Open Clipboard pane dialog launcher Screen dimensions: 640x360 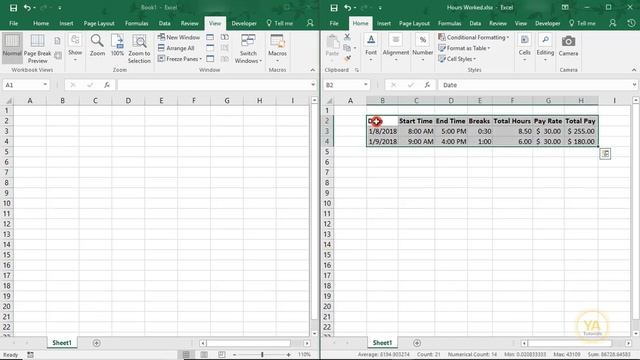click(x=357, y=70)
